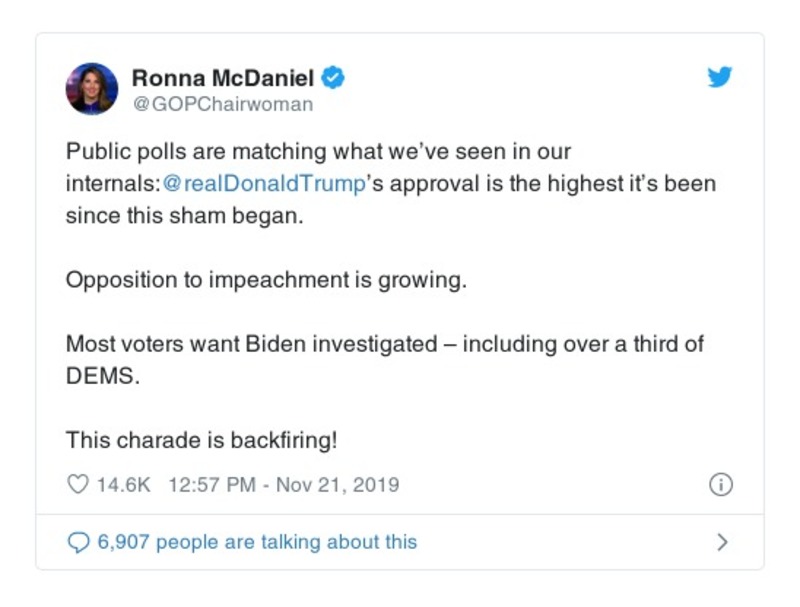Visit the @GOPChairwoman handle
Image resolution: width=800 pixels, height=607 pixels.
(x=222, y=104)
